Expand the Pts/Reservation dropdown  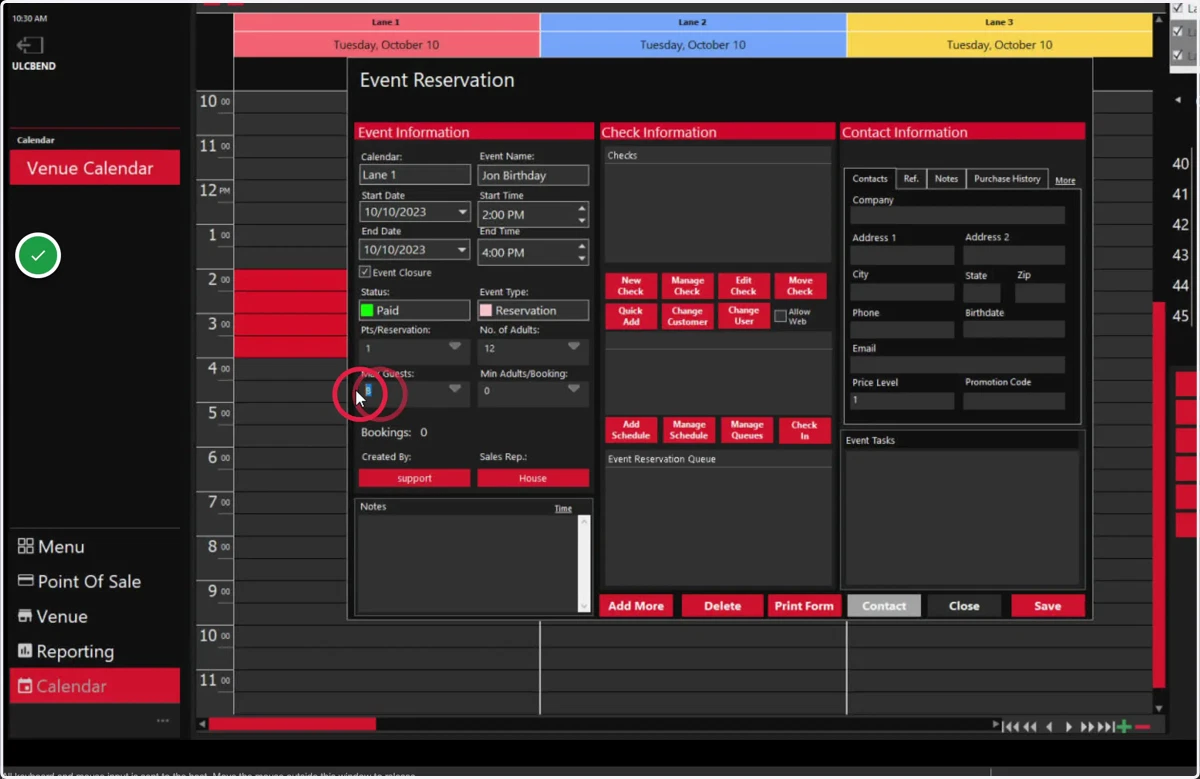455,347
